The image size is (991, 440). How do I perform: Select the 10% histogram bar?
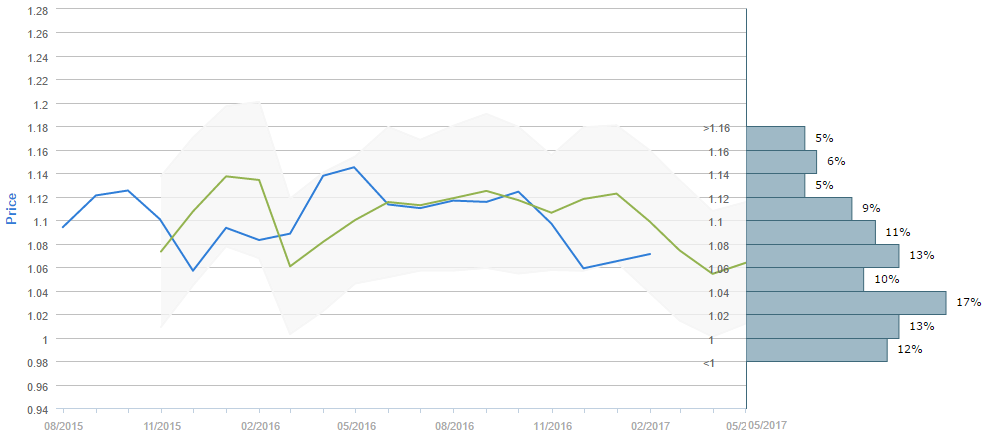pos(805,279)
